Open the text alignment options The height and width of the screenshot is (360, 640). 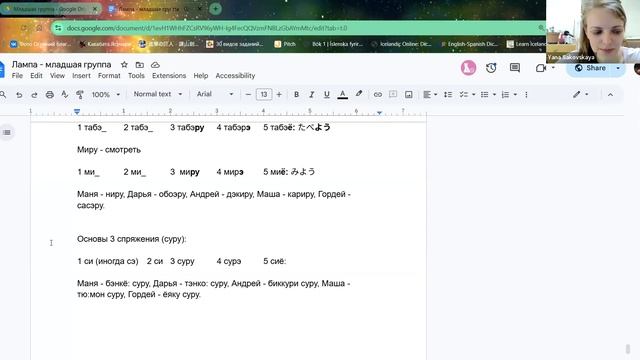pos(430,95)
